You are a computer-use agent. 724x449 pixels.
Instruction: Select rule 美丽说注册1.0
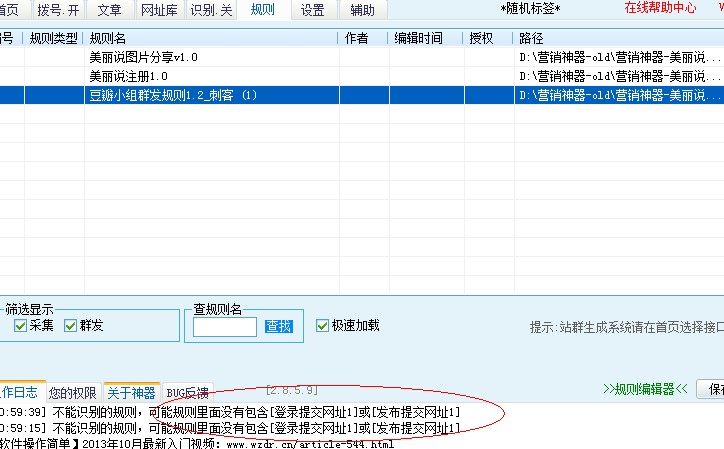(128, 76)
